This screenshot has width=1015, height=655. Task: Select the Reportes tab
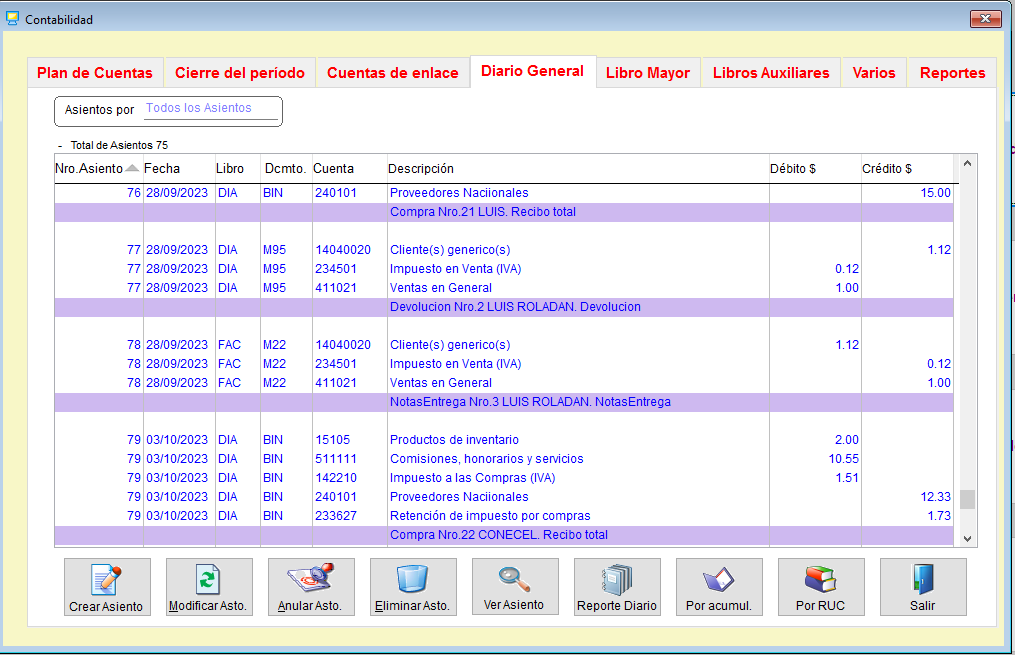click(x=952, y=72)
